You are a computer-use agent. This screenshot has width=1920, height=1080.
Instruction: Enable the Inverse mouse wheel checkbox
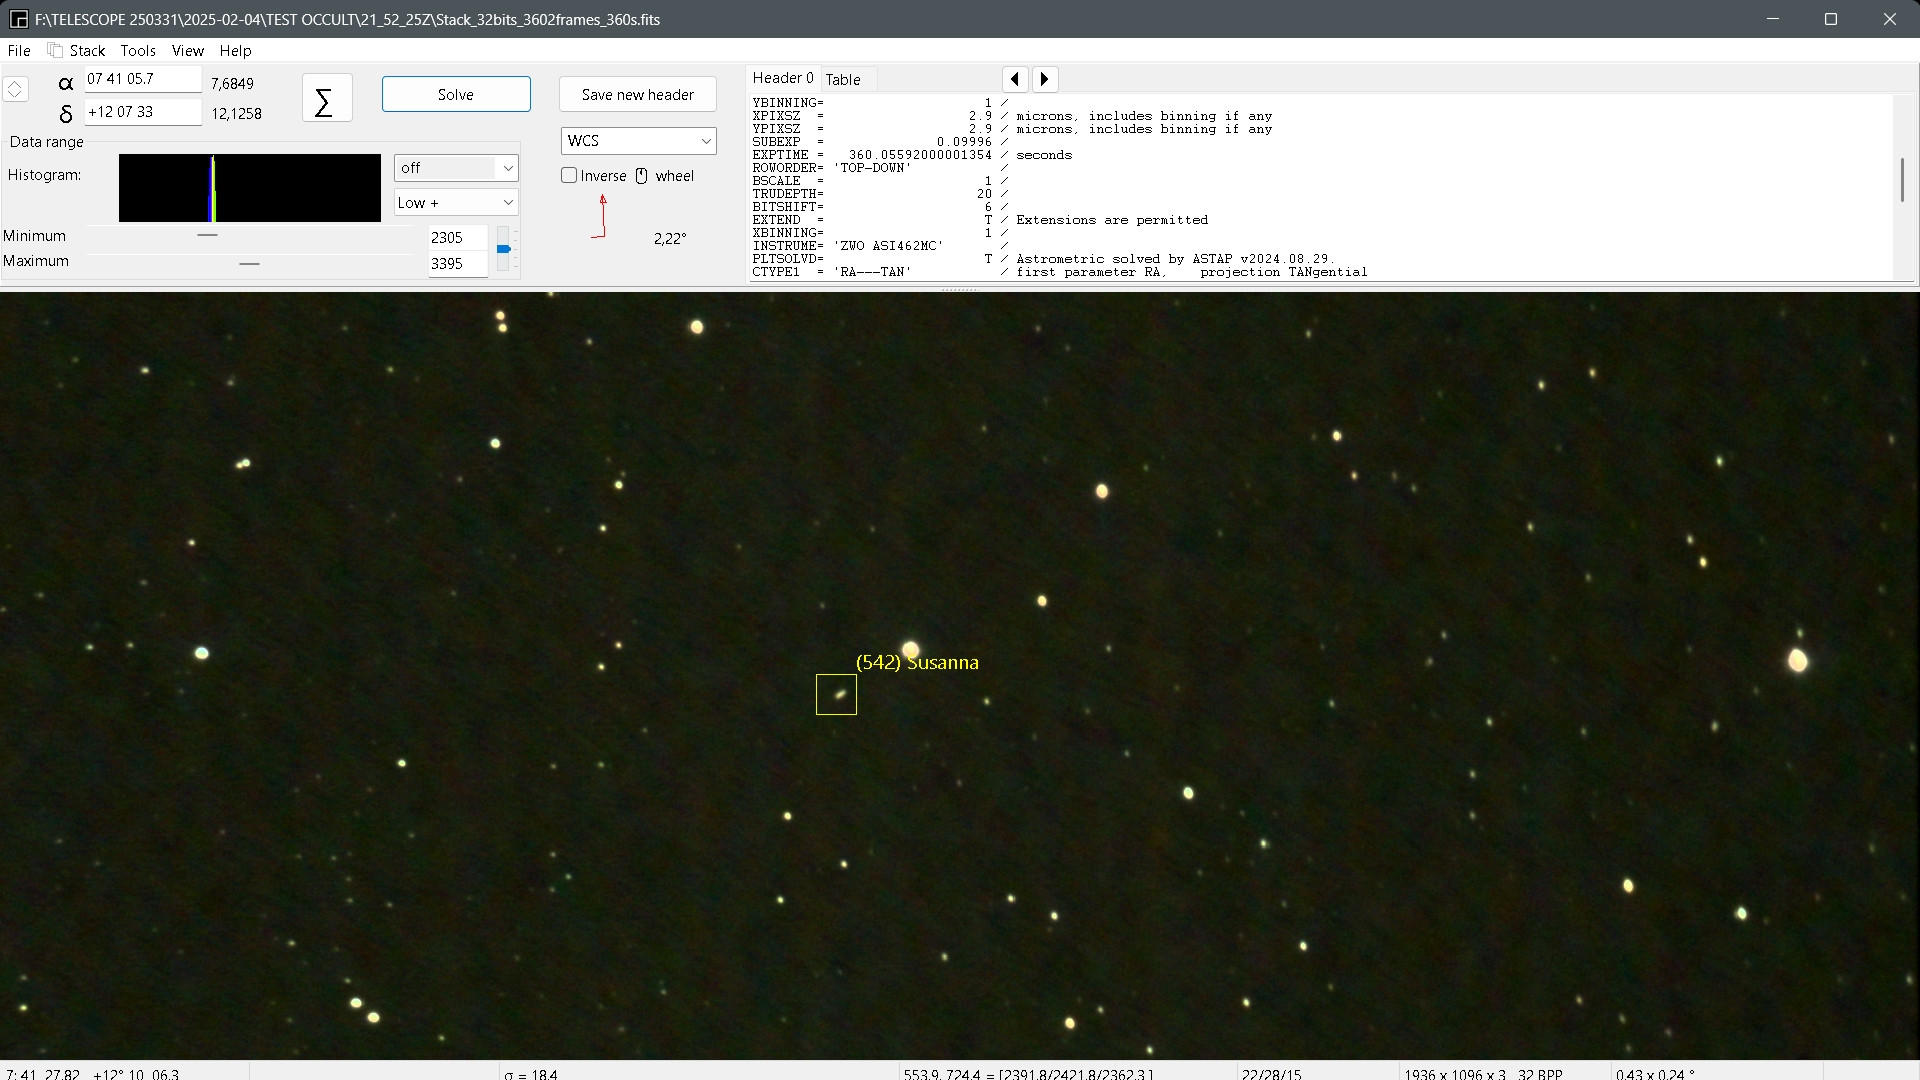pos(569,175)
